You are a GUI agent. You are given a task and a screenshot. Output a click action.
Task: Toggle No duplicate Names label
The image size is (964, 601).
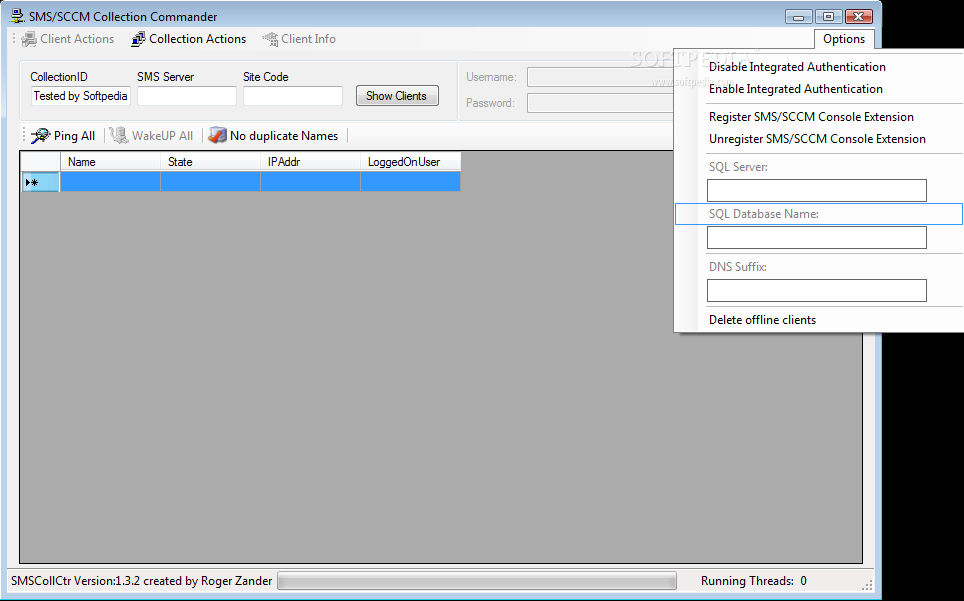pos(284,136)
